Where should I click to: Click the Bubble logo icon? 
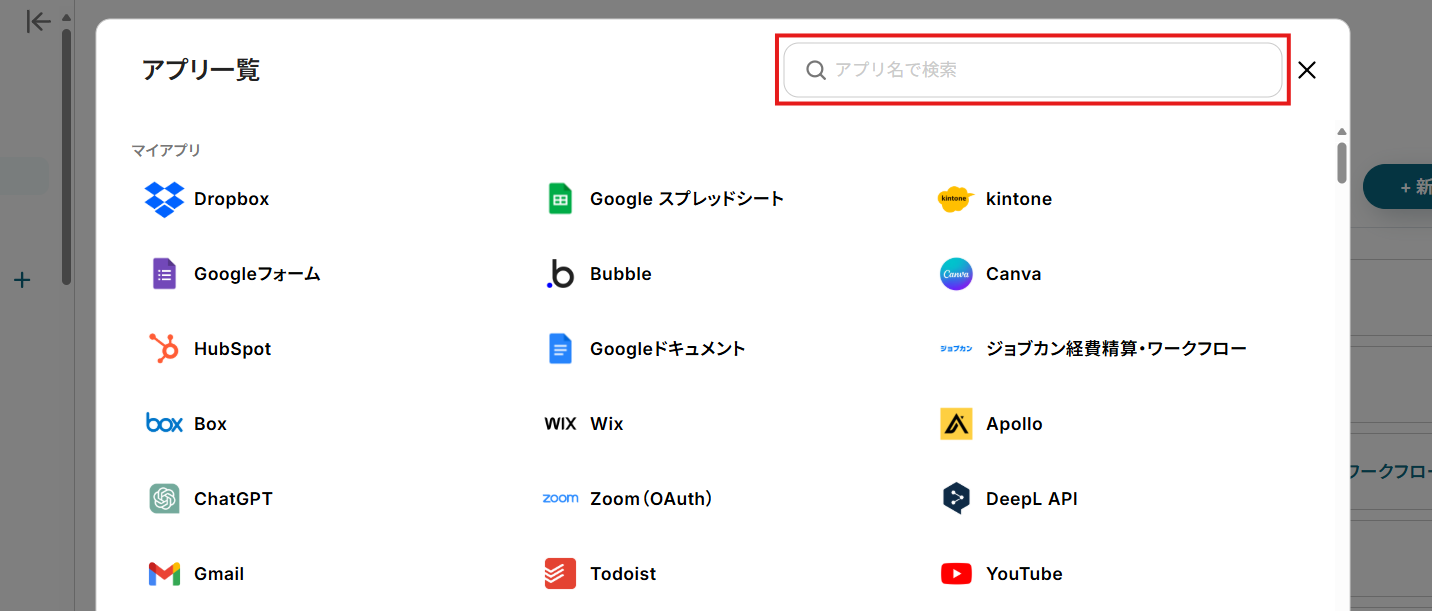(x=560, y=274)
